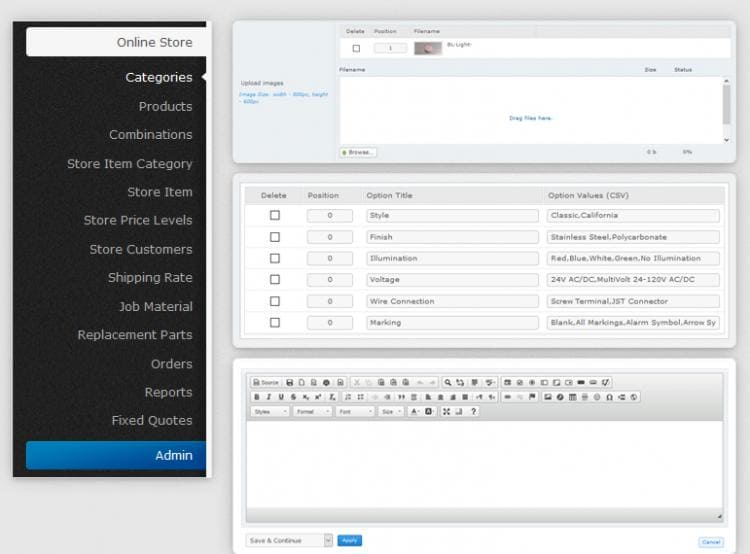Click the Italic formatting icon
The image size is (750, 554).
pos(268,397)
